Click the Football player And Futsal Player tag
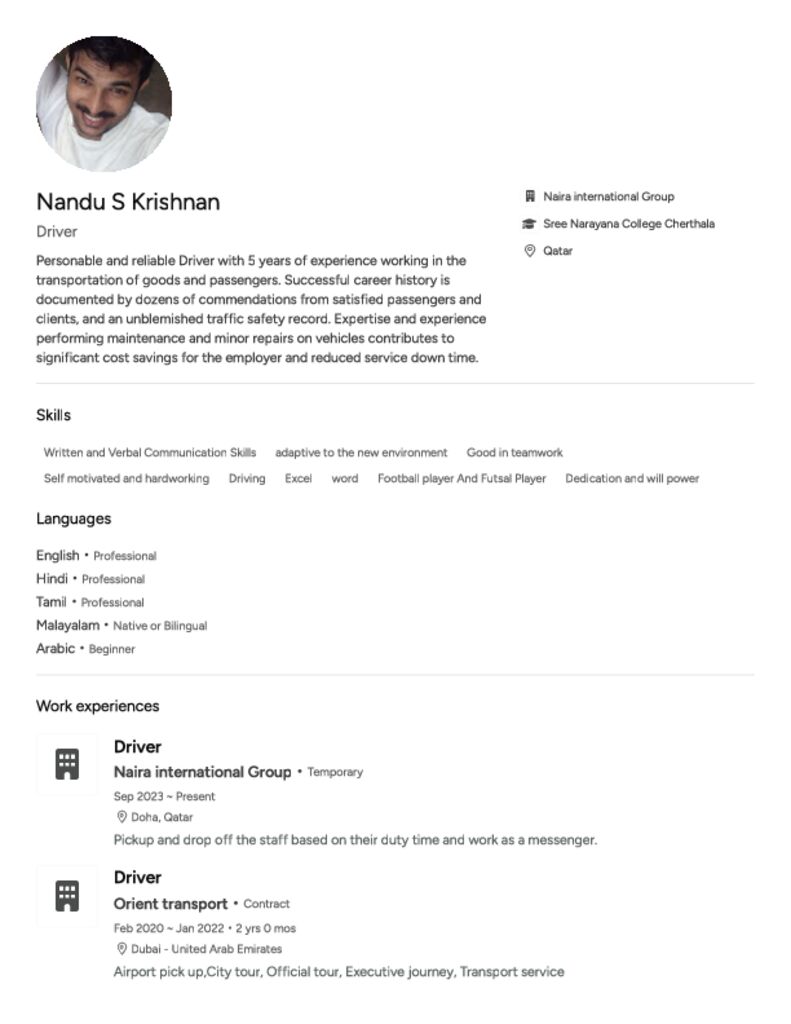Screen dimensions: 791x1024 tap(462, 479)
